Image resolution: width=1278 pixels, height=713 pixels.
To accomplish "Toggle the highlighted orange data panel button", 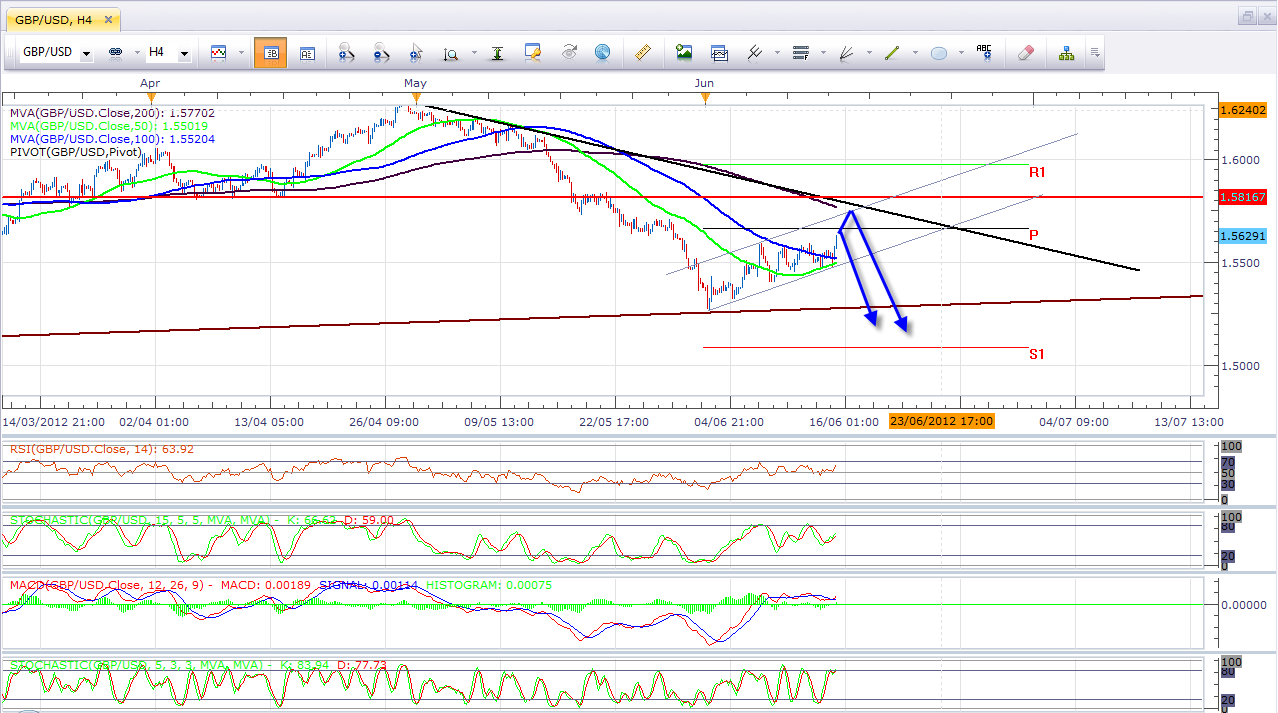I will [270, 52].
